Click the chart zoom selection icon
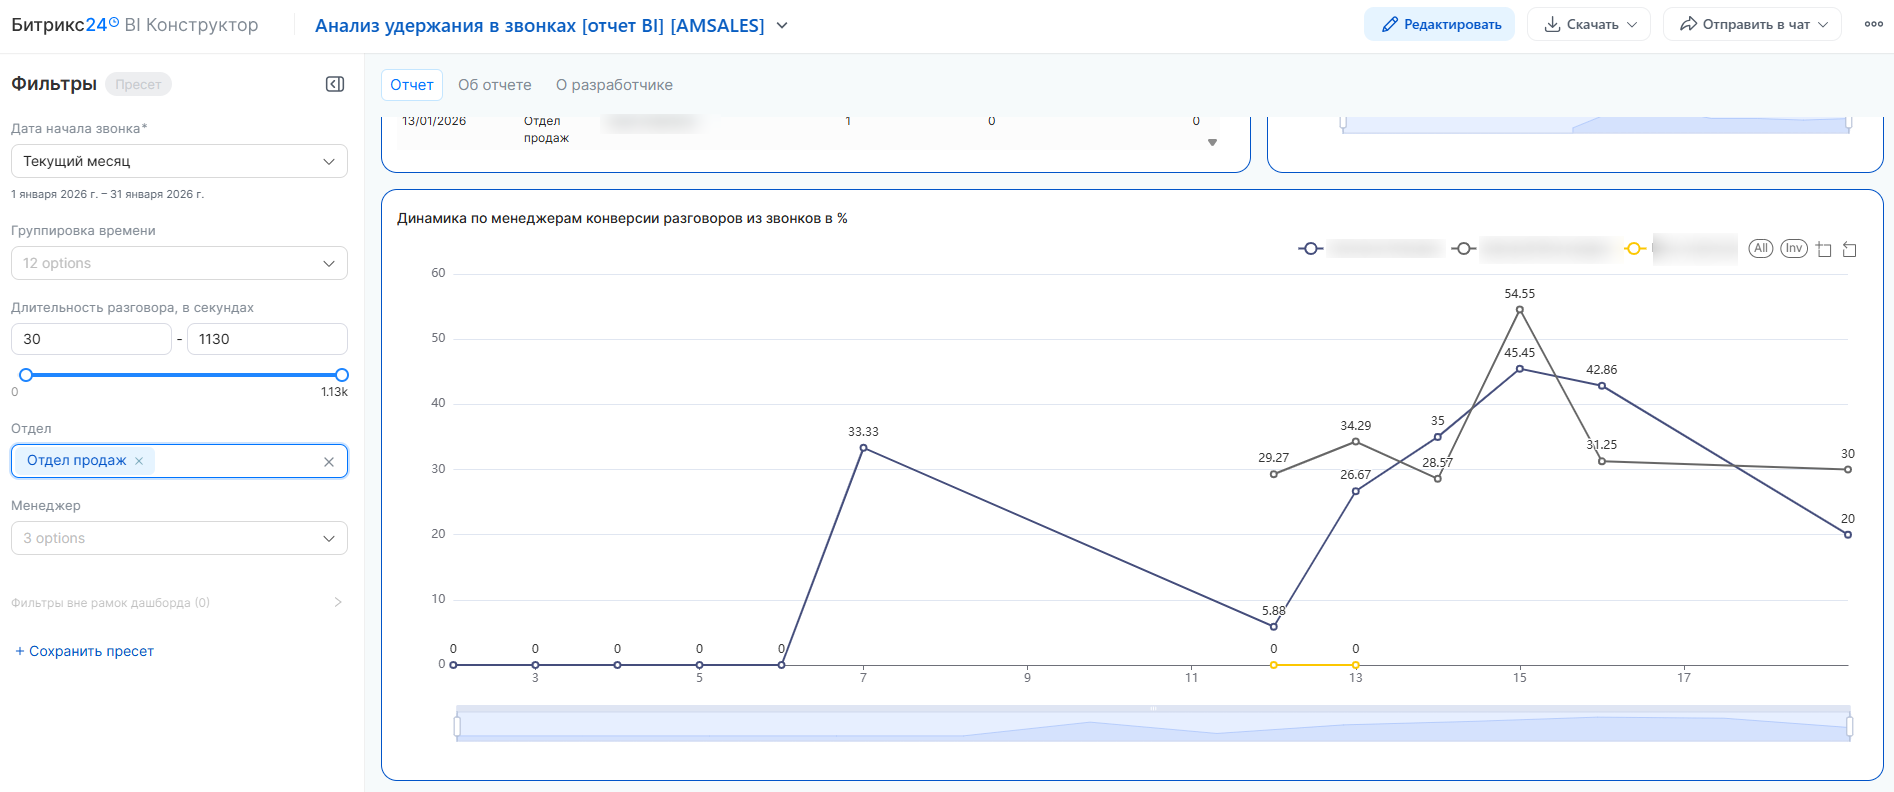1894x792 pixels. (x=1824, y=249)
